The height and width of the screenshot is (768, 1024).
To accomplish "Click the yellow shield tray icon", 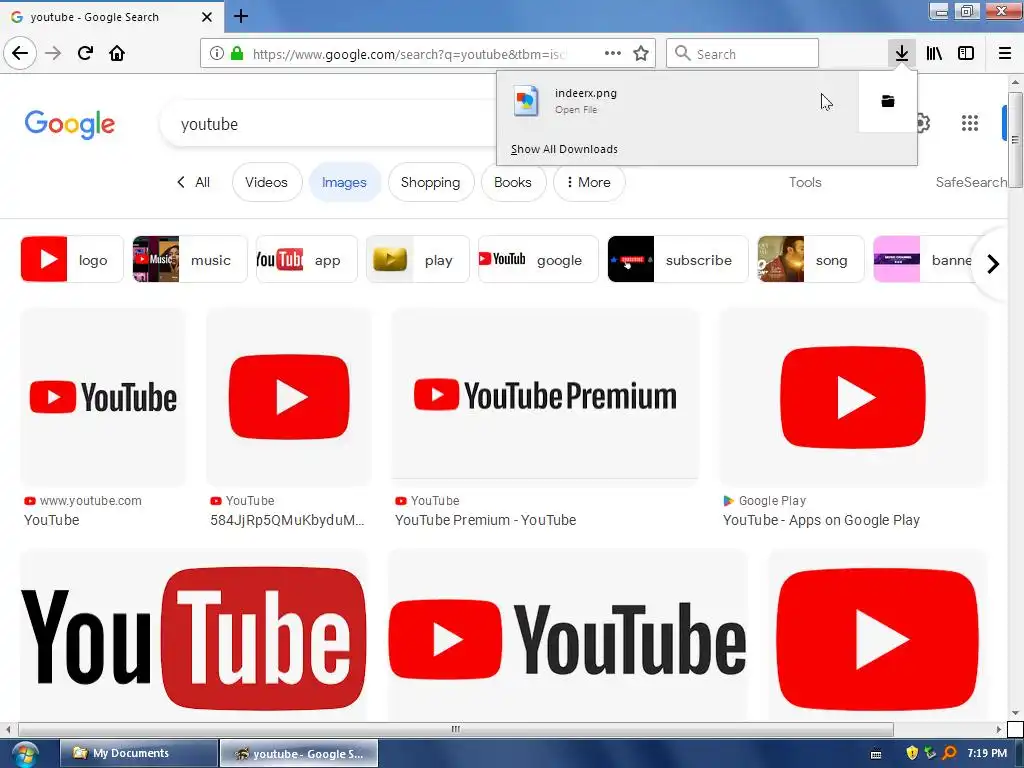I will 912,753.
